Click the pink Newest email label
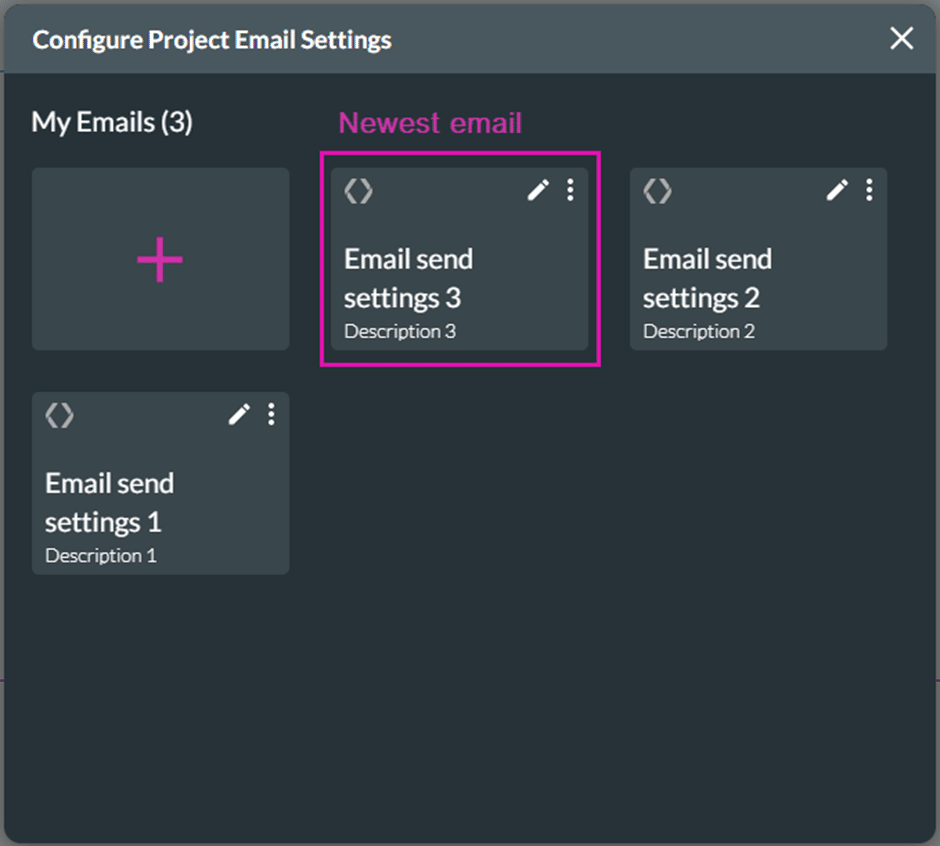The width and height of the screenshot is (940, 846). [430, 123]
